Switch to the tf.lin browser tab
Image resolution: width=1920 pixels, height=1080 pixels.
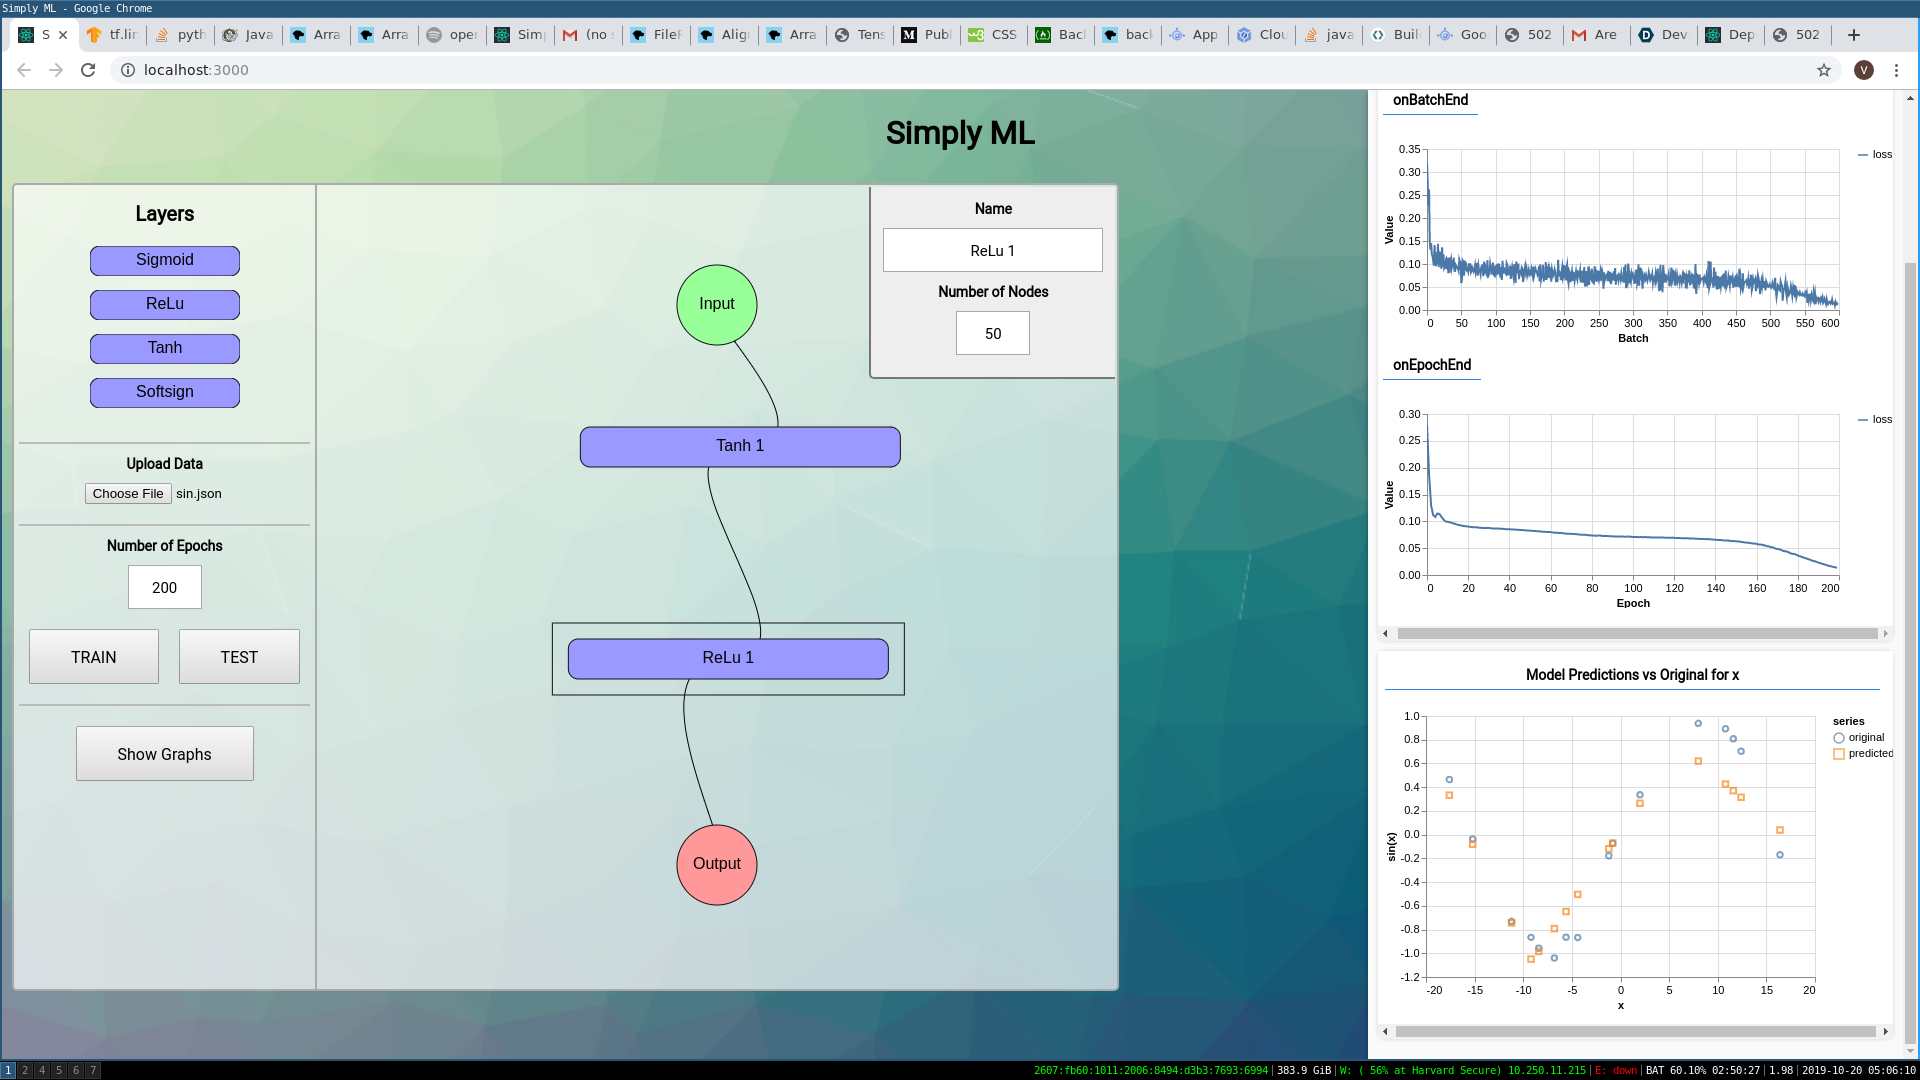[x=113, y=35]
